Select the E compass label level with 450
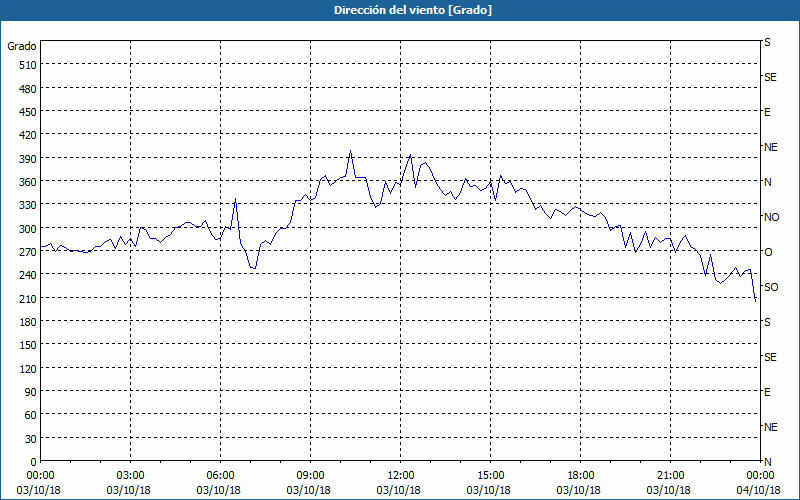Viewport: 800px width, 500px height. pyautogui.click(x=767, y=112)
